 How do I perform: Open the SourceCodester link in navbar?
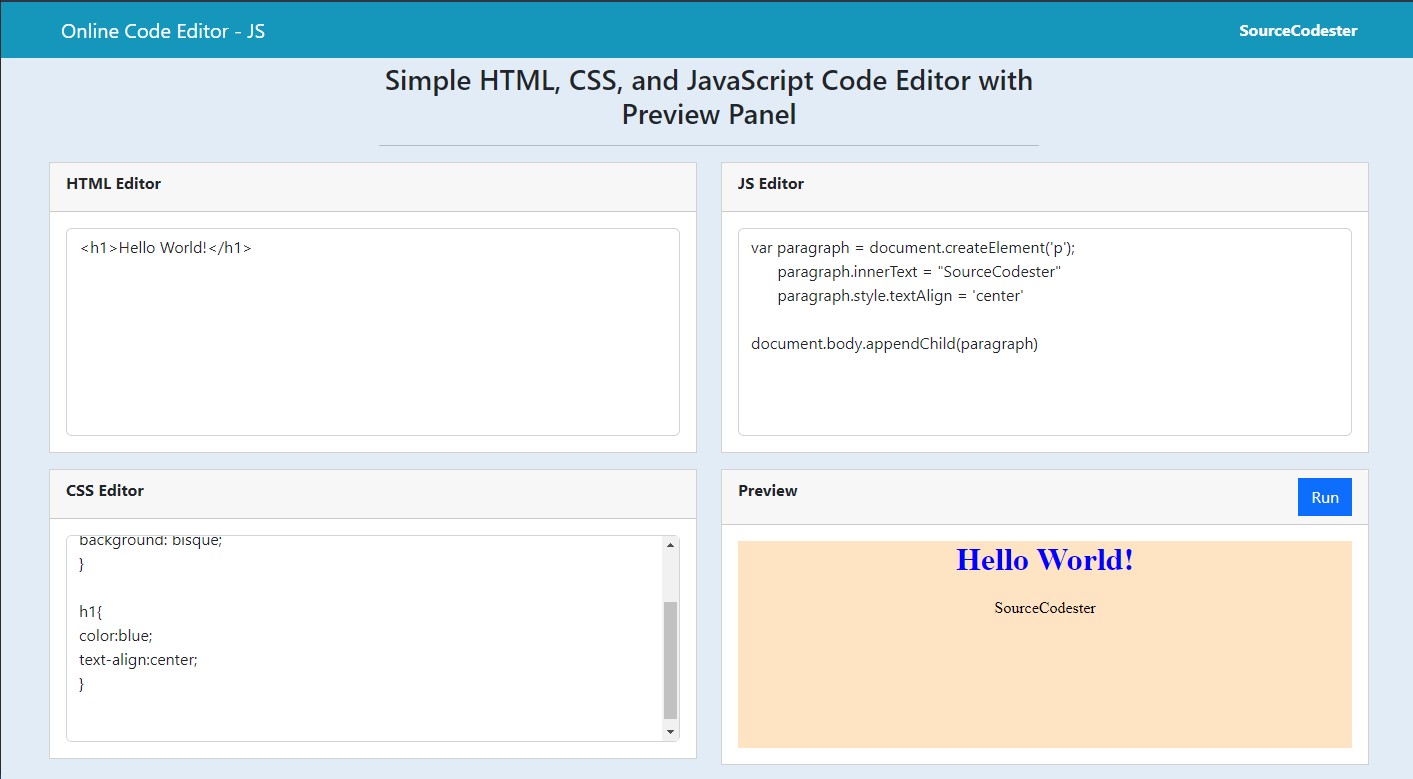(1297, 30)
